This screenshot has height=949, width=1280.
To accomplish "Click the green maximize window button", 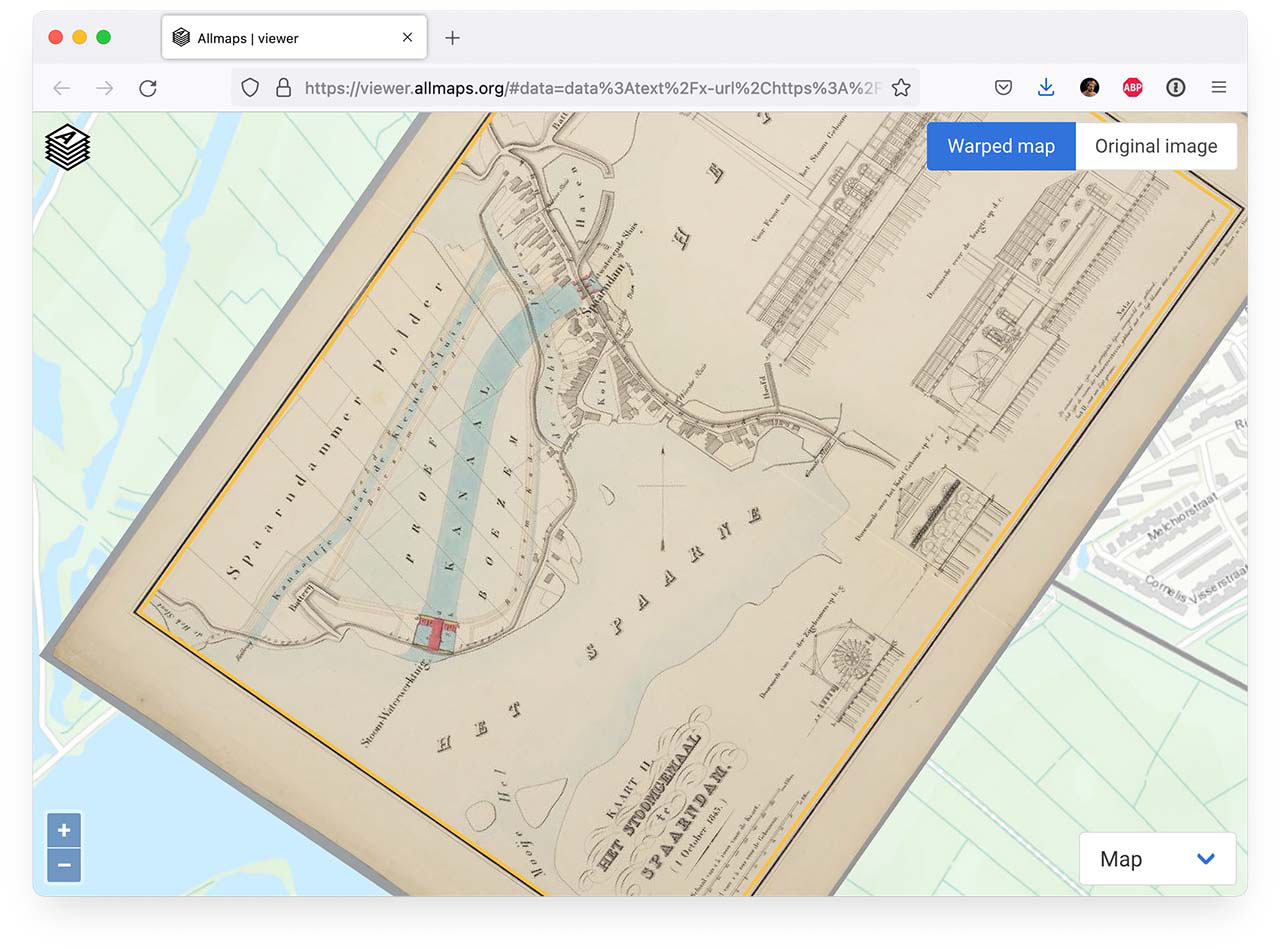I will tap(103, 37).
